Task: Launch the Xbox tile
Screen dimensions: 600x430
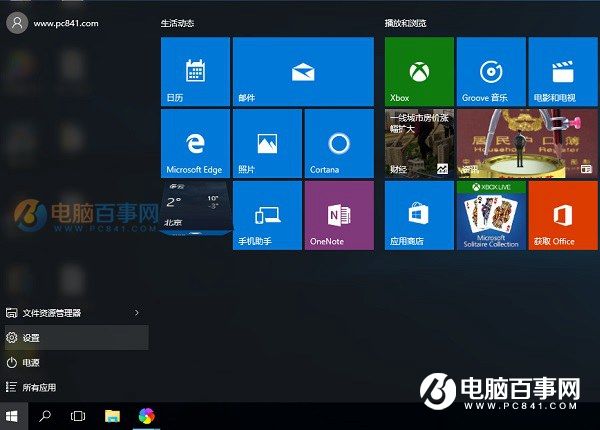Action: pyautogui.click(x=419, y=72)
